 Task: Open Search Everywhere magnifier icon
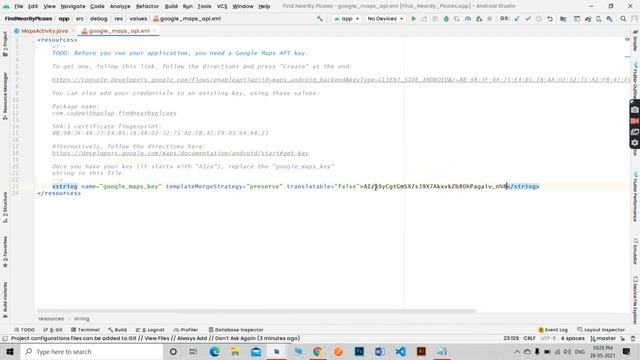pos(623,19)
